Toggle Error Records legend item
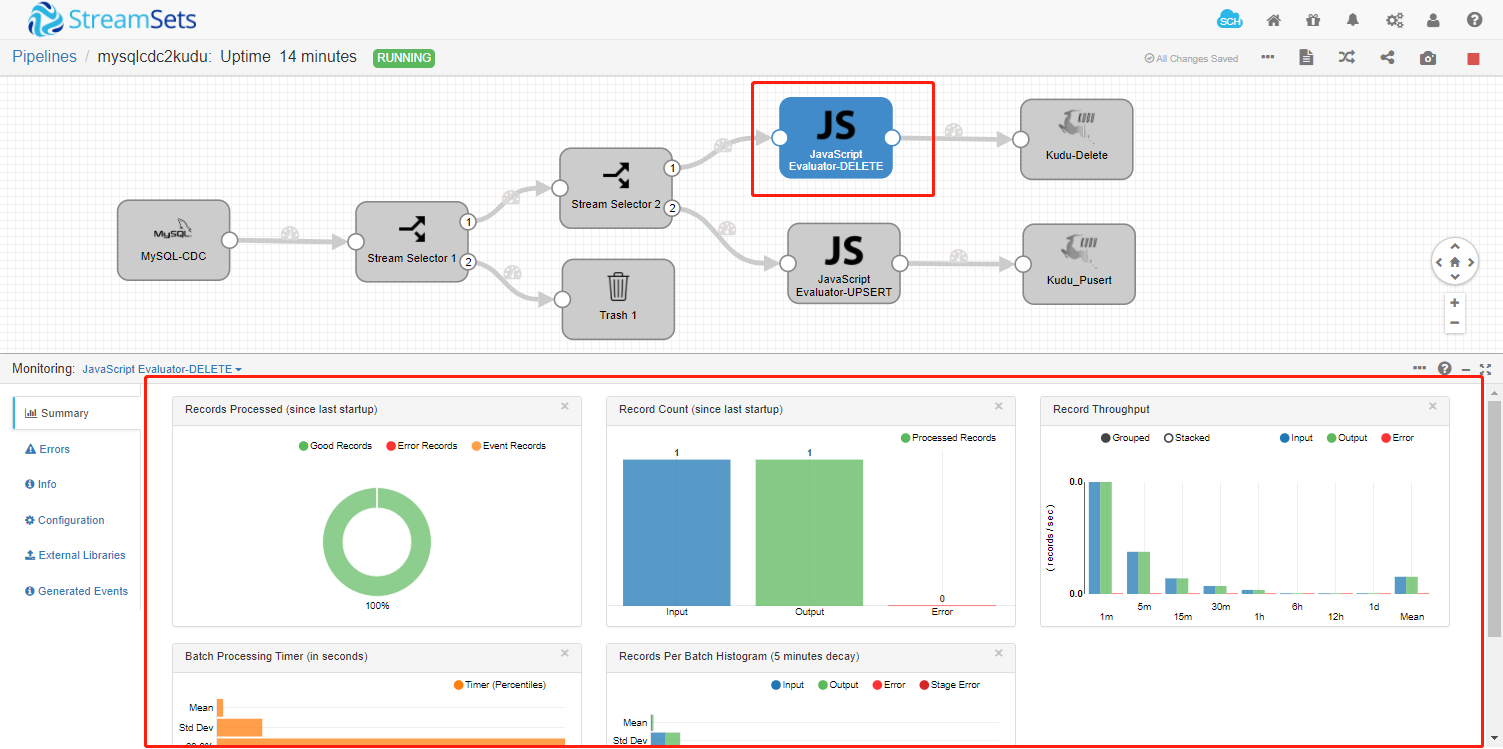This screenshot has width=1503, height=749. [421, 446]
